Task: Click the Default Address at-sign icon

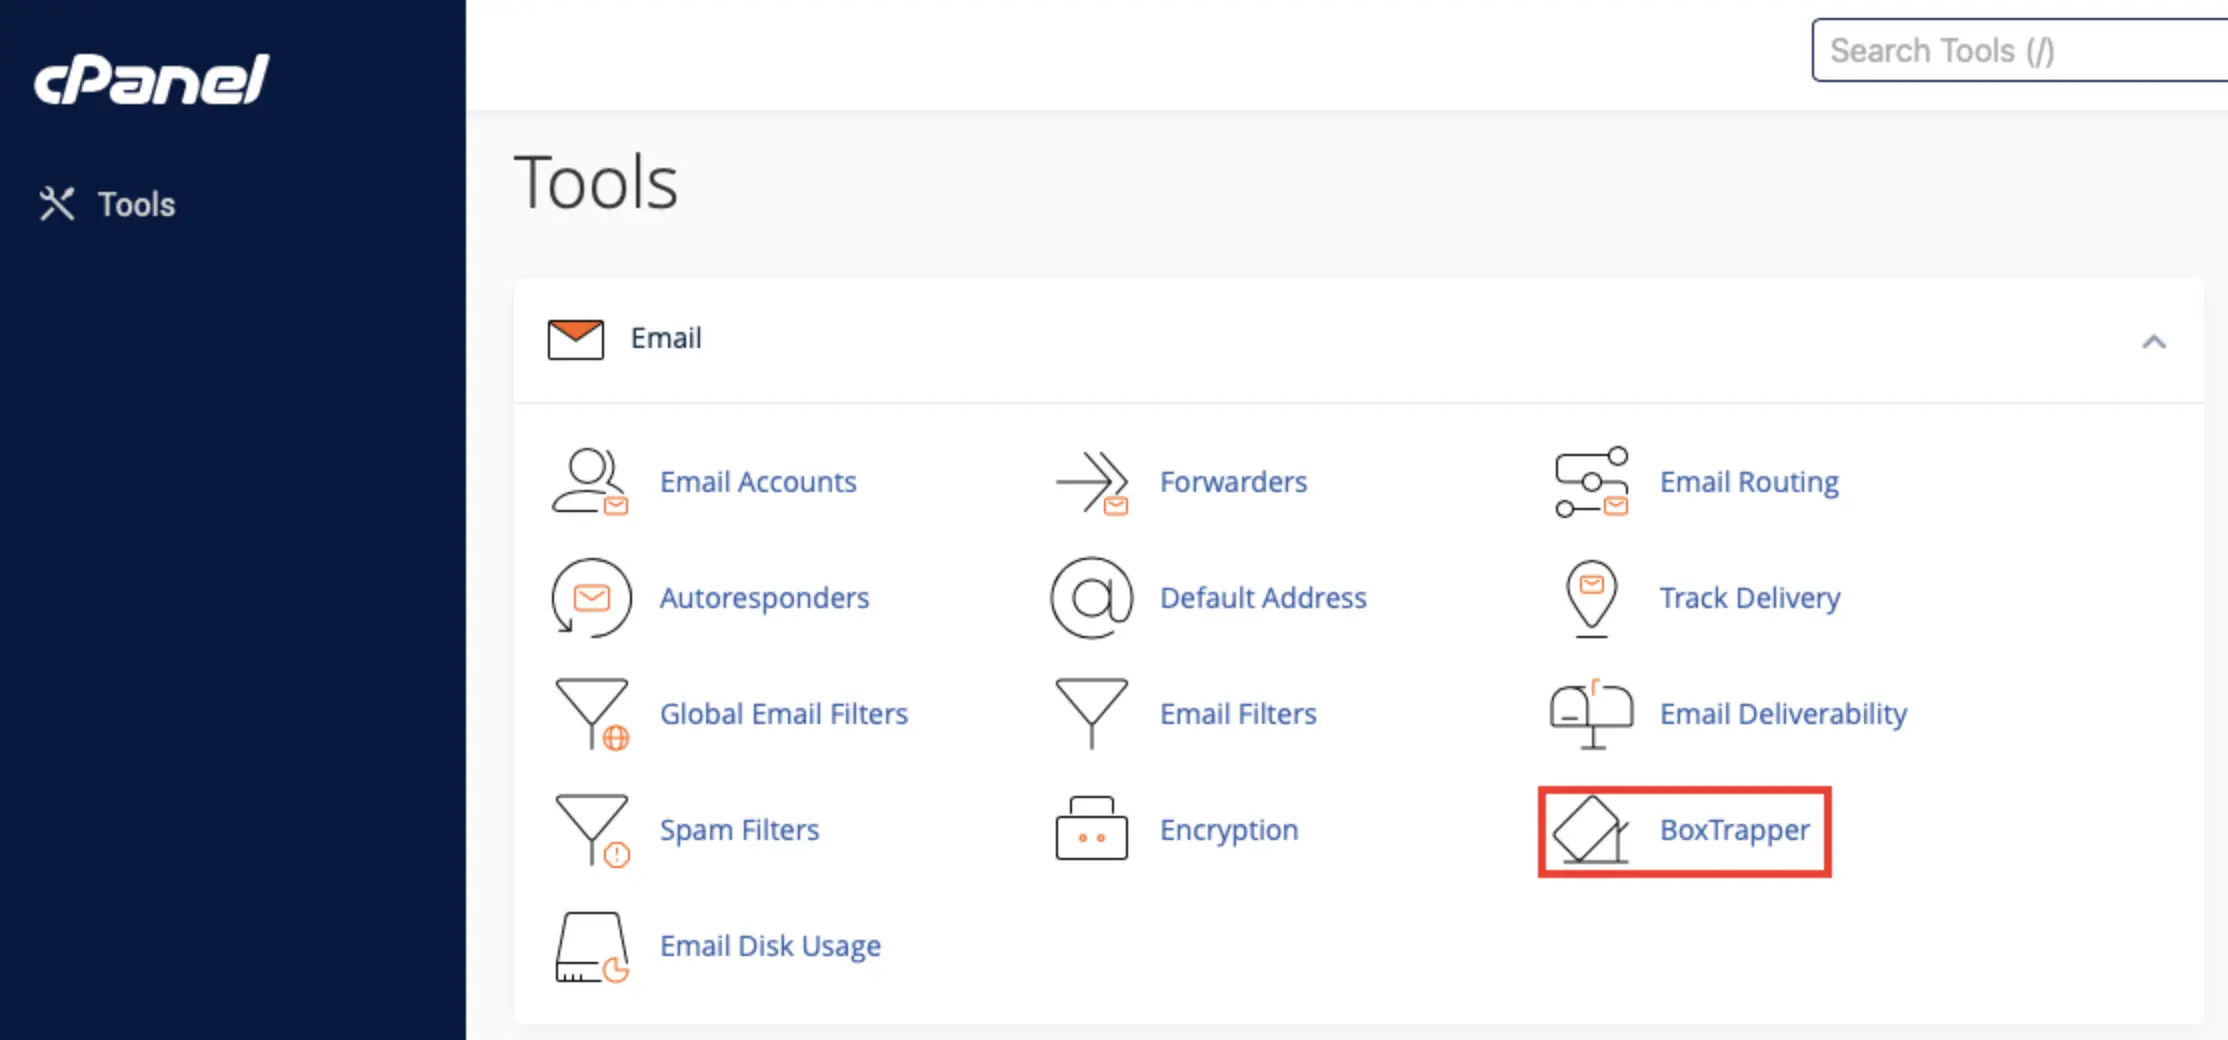Action: [1092, 598]
